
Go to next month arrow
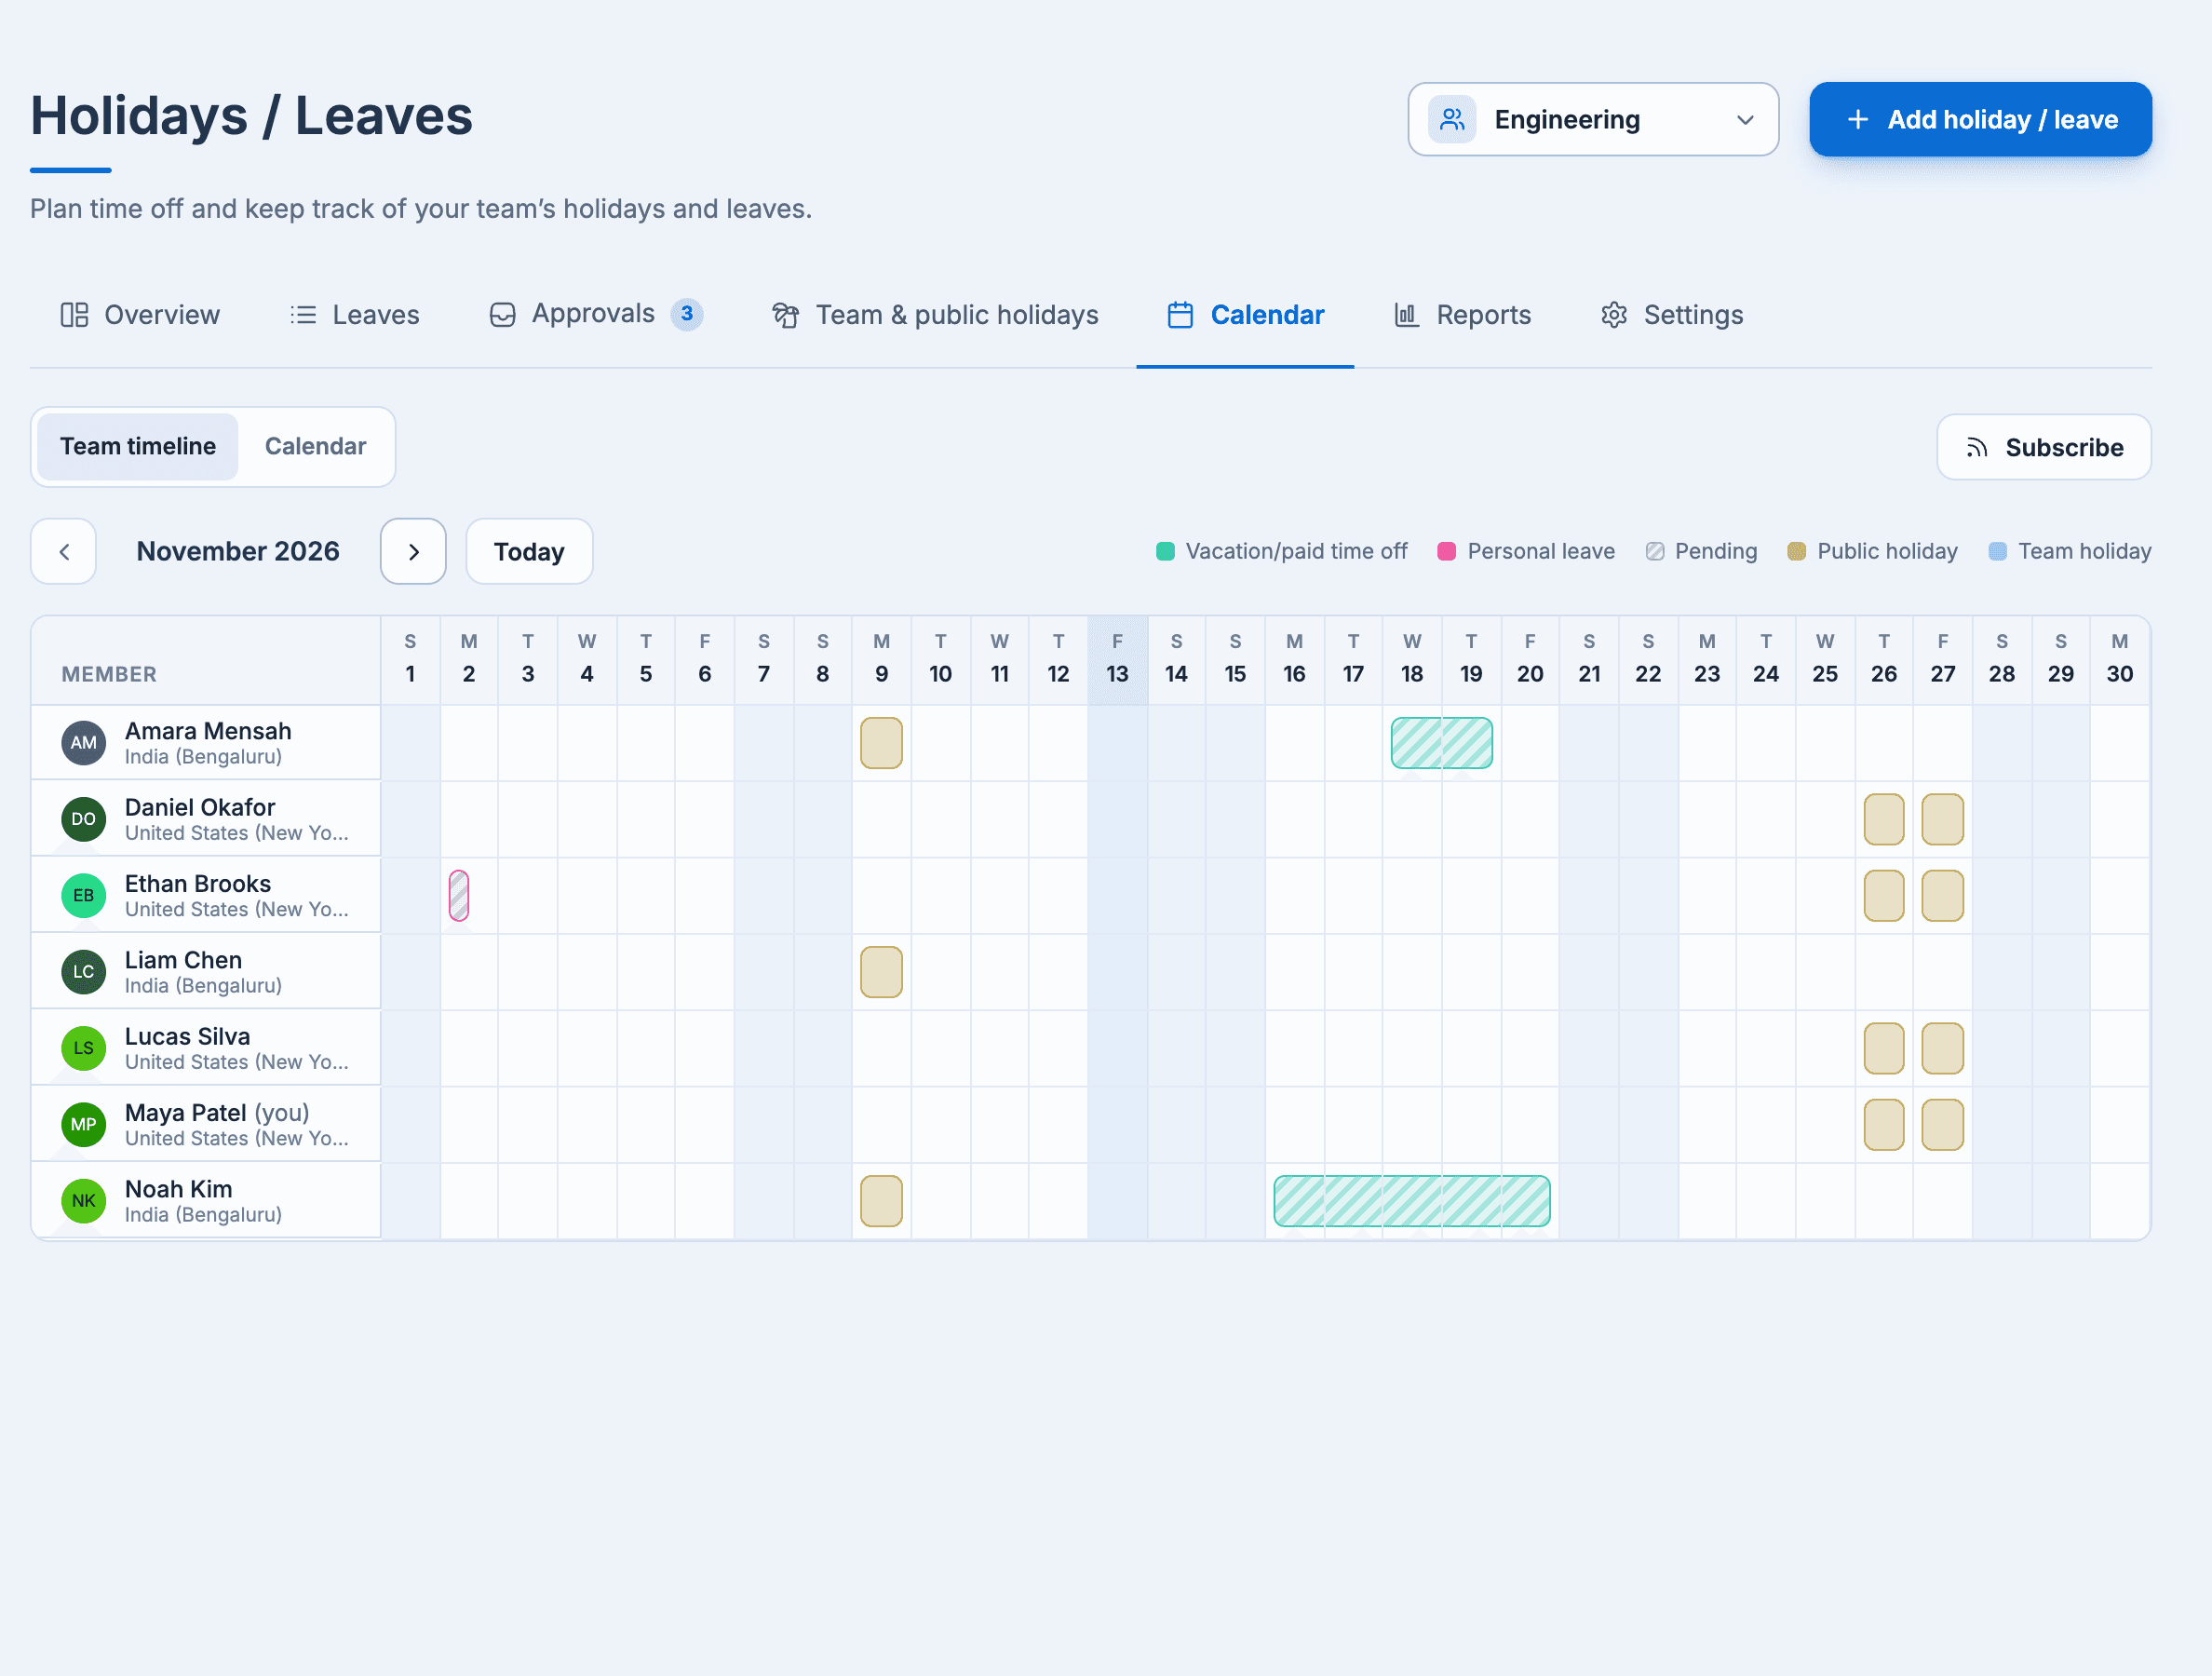(413, 551)
